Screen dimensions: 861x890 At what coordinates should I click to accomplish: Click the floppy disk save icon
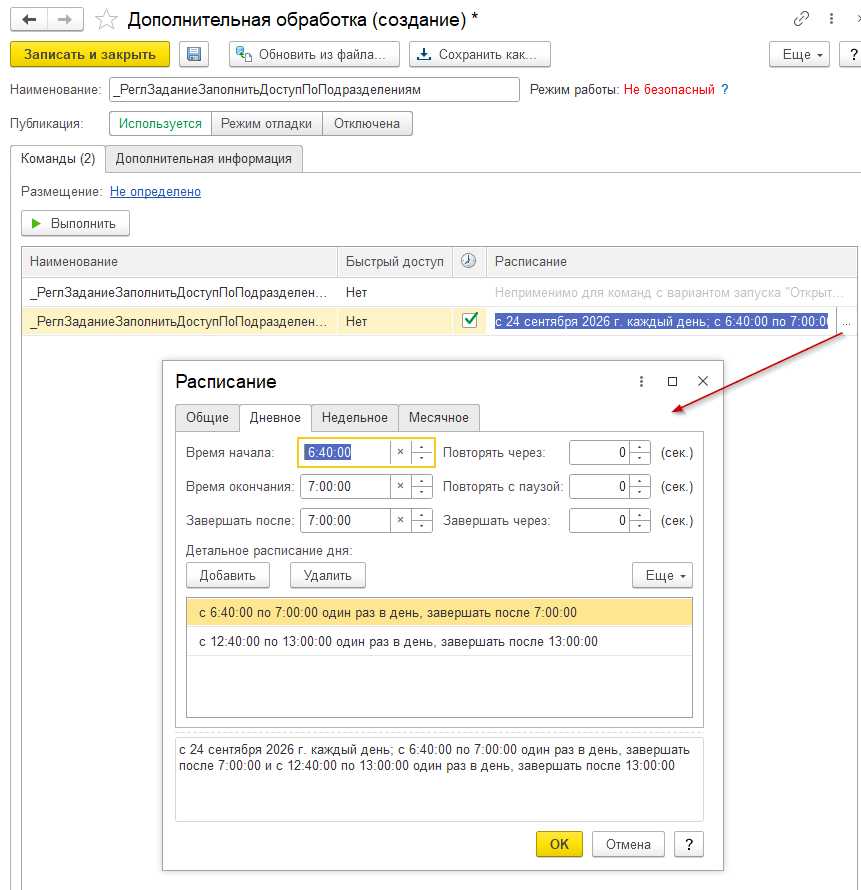[x=194, y=54]
